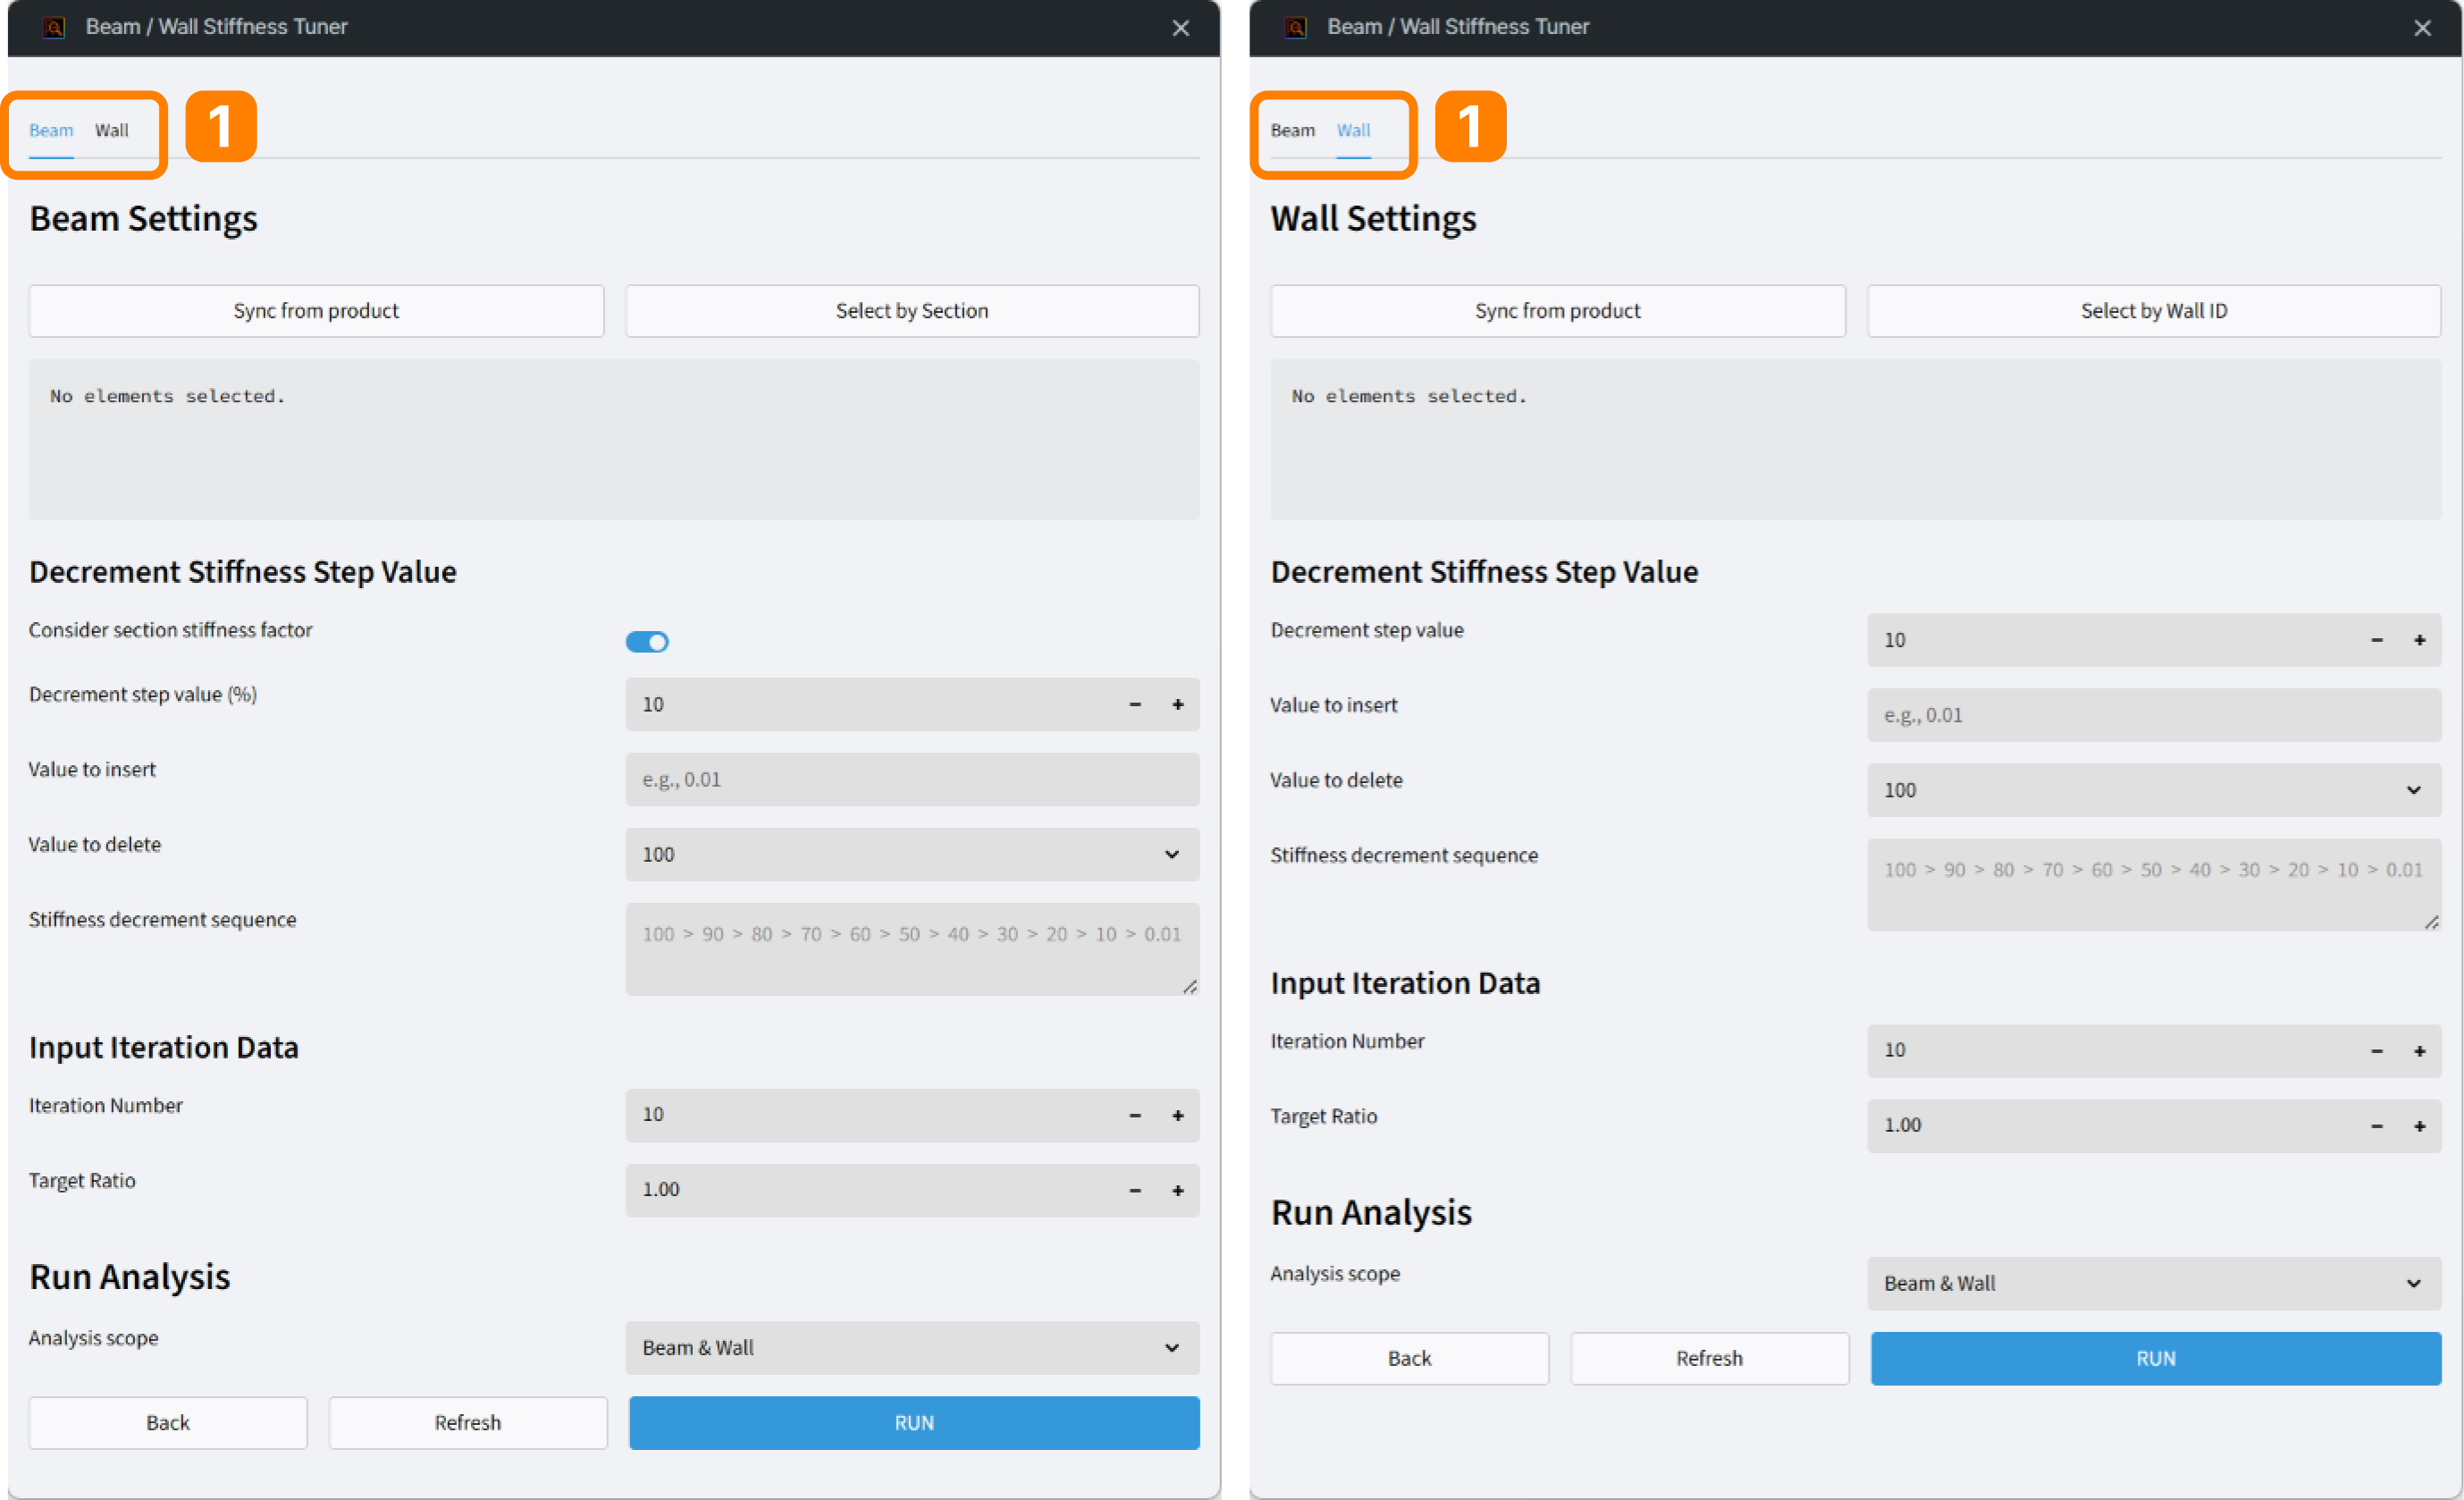Click "No elements selected." box in Beam Settings
The image size is (2464, 1500).
pos(614,440)
